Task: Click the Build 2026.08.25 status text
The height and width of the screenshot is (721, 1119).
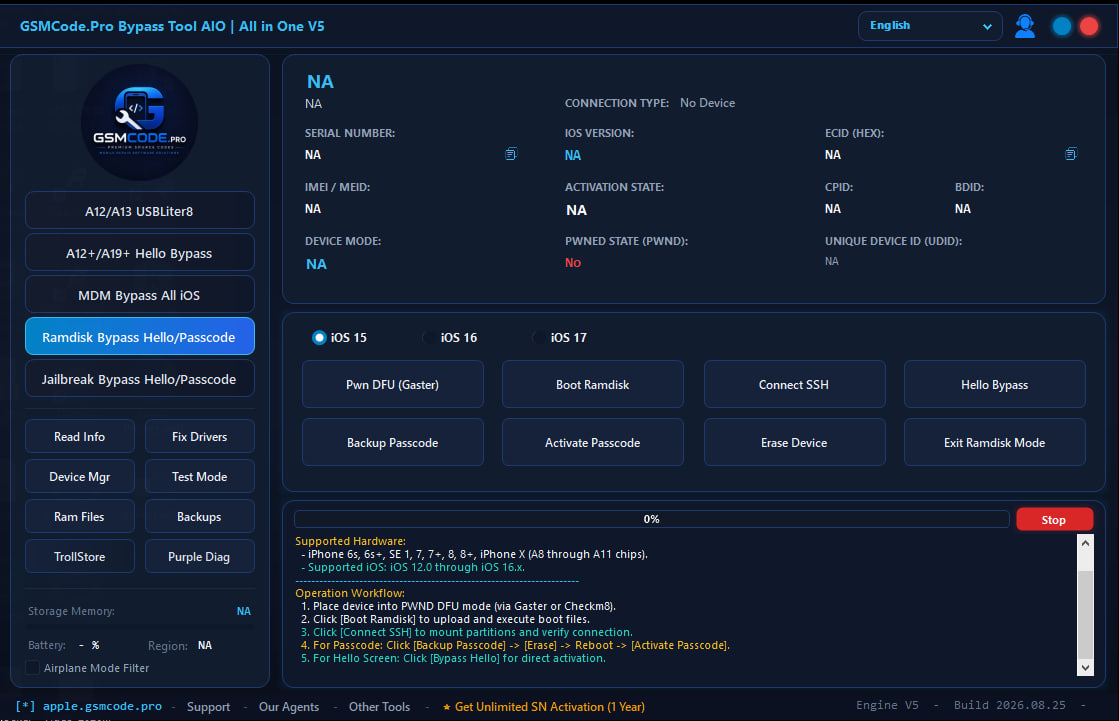Action: 1010,705
